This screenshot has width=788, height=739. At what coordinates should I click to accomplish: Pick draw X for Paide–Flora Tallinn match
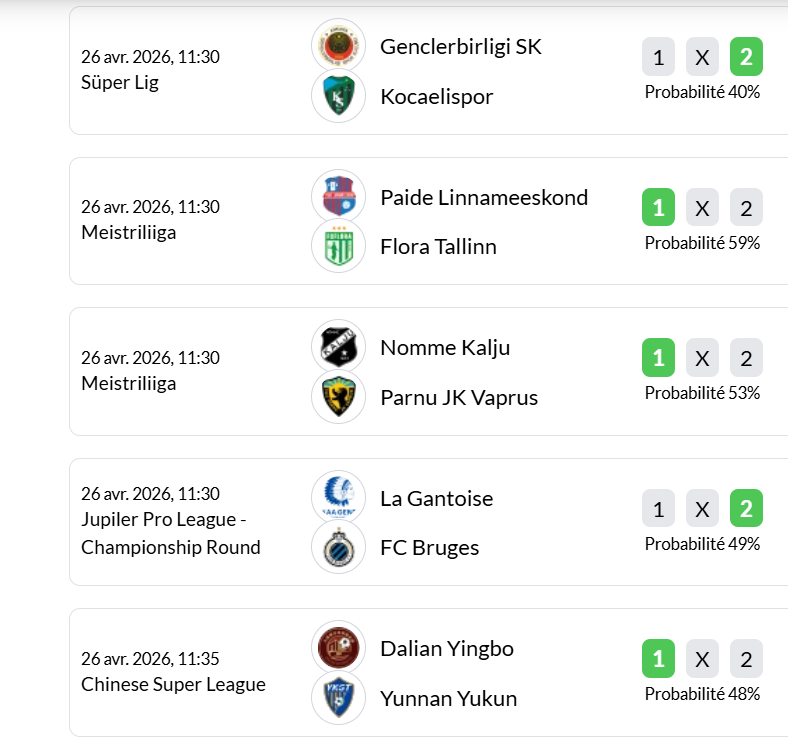pos(702,208)
